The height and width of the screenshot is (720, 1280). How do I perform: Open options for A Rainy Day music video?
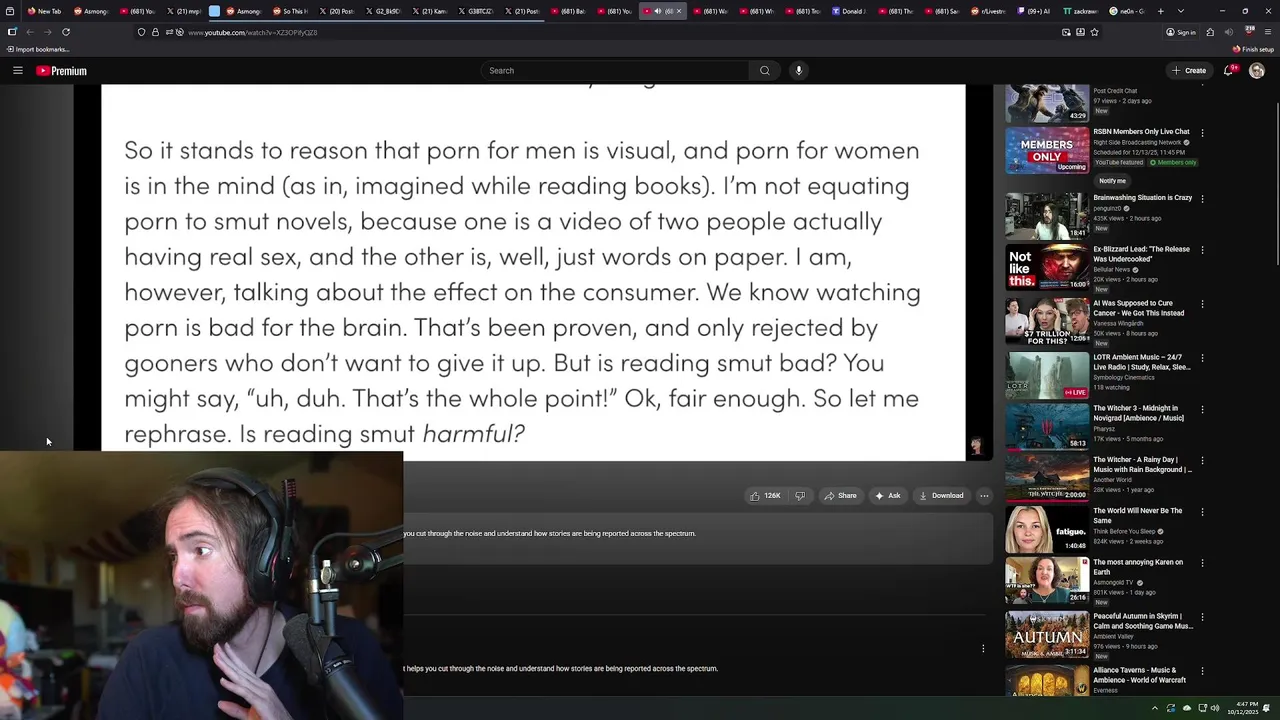point(1202,461)
